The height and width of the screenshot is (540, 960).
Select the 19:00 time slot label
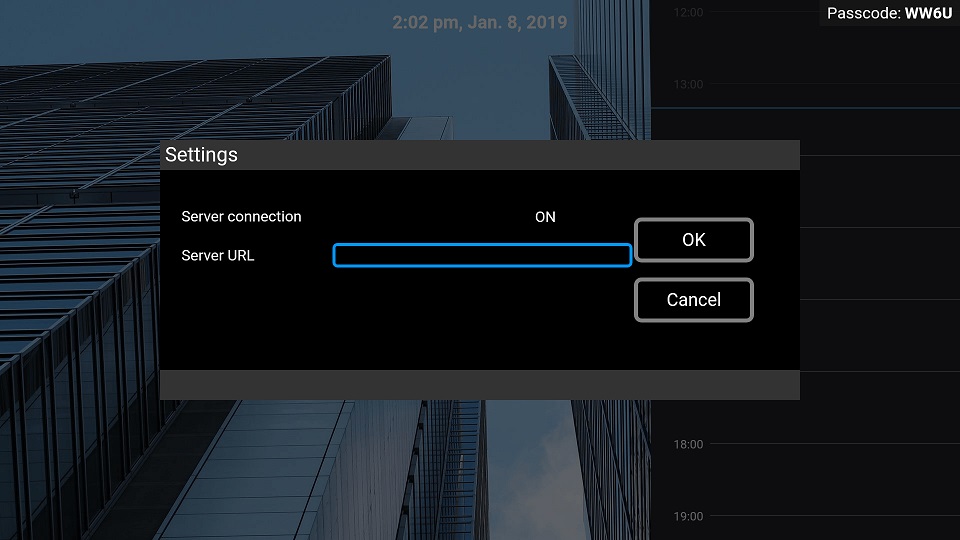pyautogui.click(x=688, y=516)
